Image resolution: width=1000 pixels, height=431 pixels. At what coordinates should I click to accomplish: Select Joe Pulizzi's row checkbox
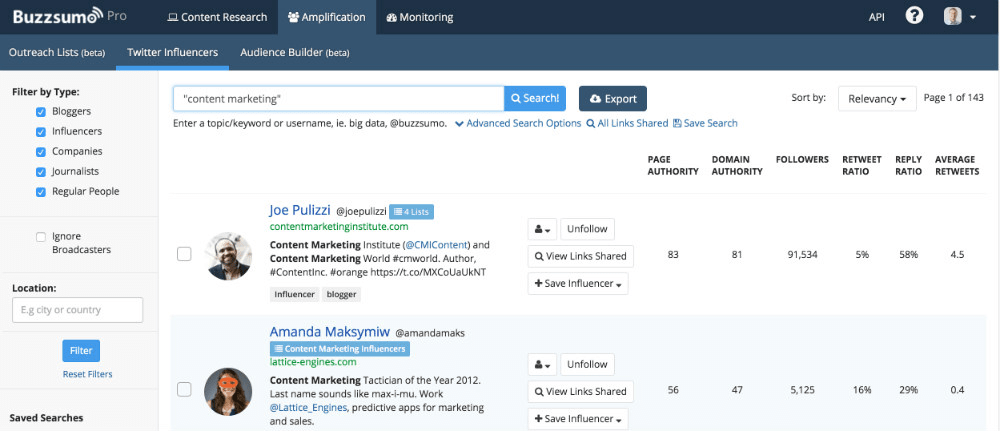pyautogui.click(x=184, y=254)
